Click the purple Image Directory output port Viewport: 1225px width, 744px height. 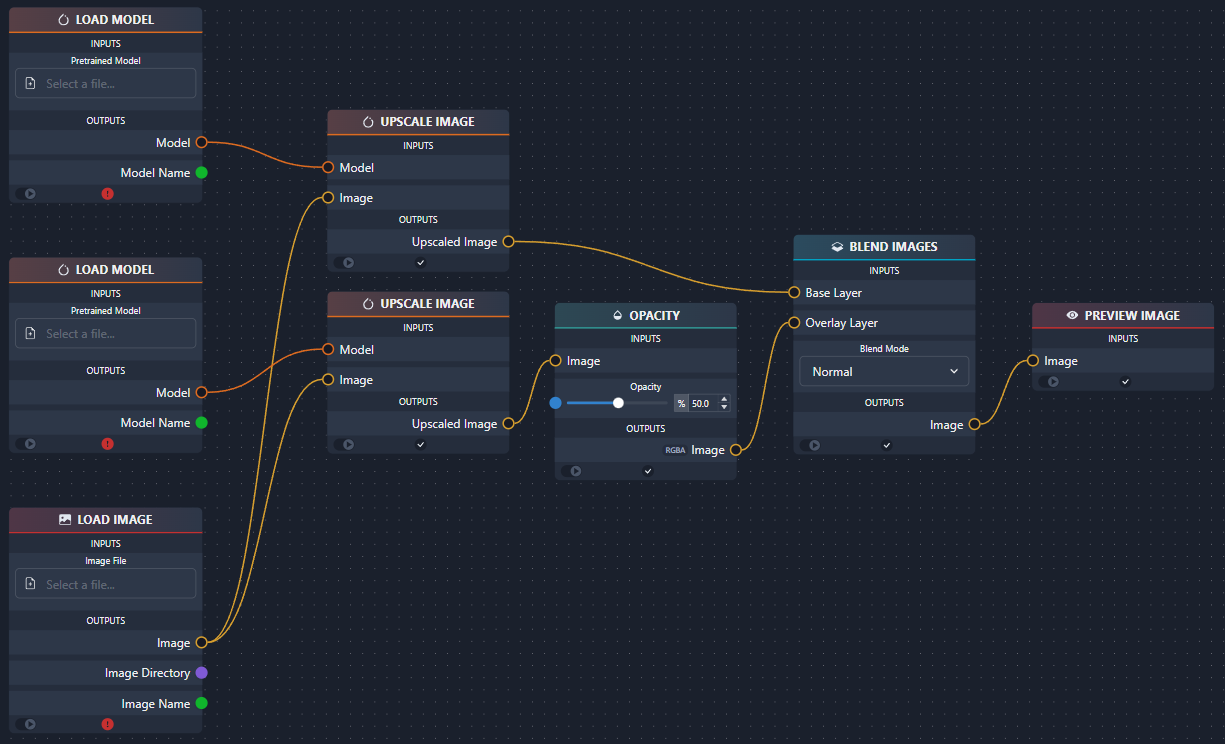pyautogui.click(x=201, y=673)
